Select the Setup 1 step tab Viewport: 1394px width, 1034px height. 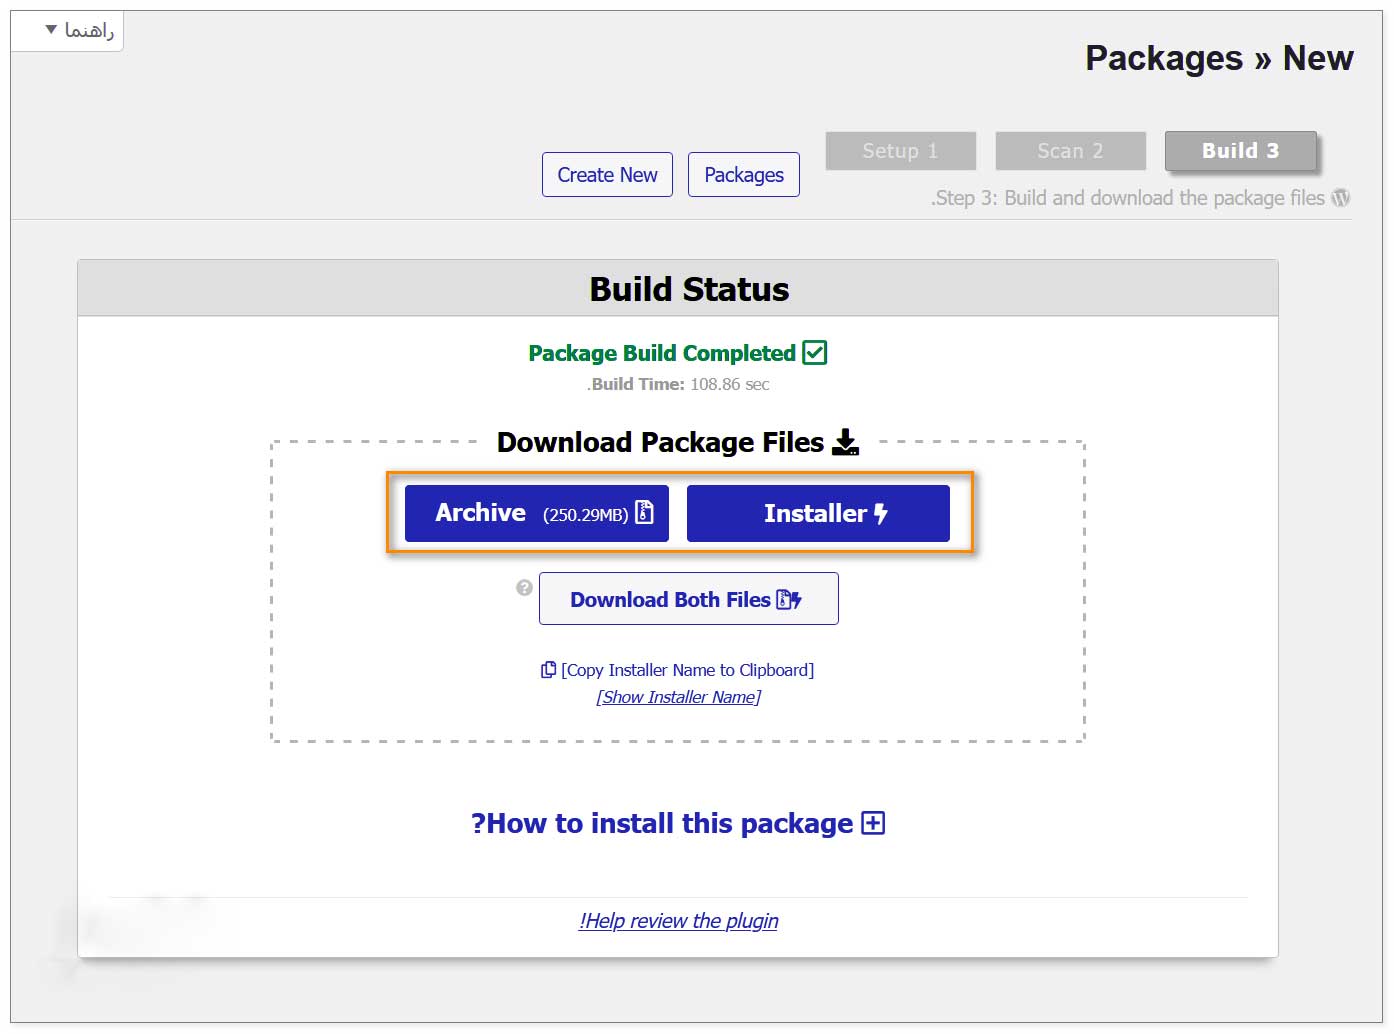coord(900,151)
